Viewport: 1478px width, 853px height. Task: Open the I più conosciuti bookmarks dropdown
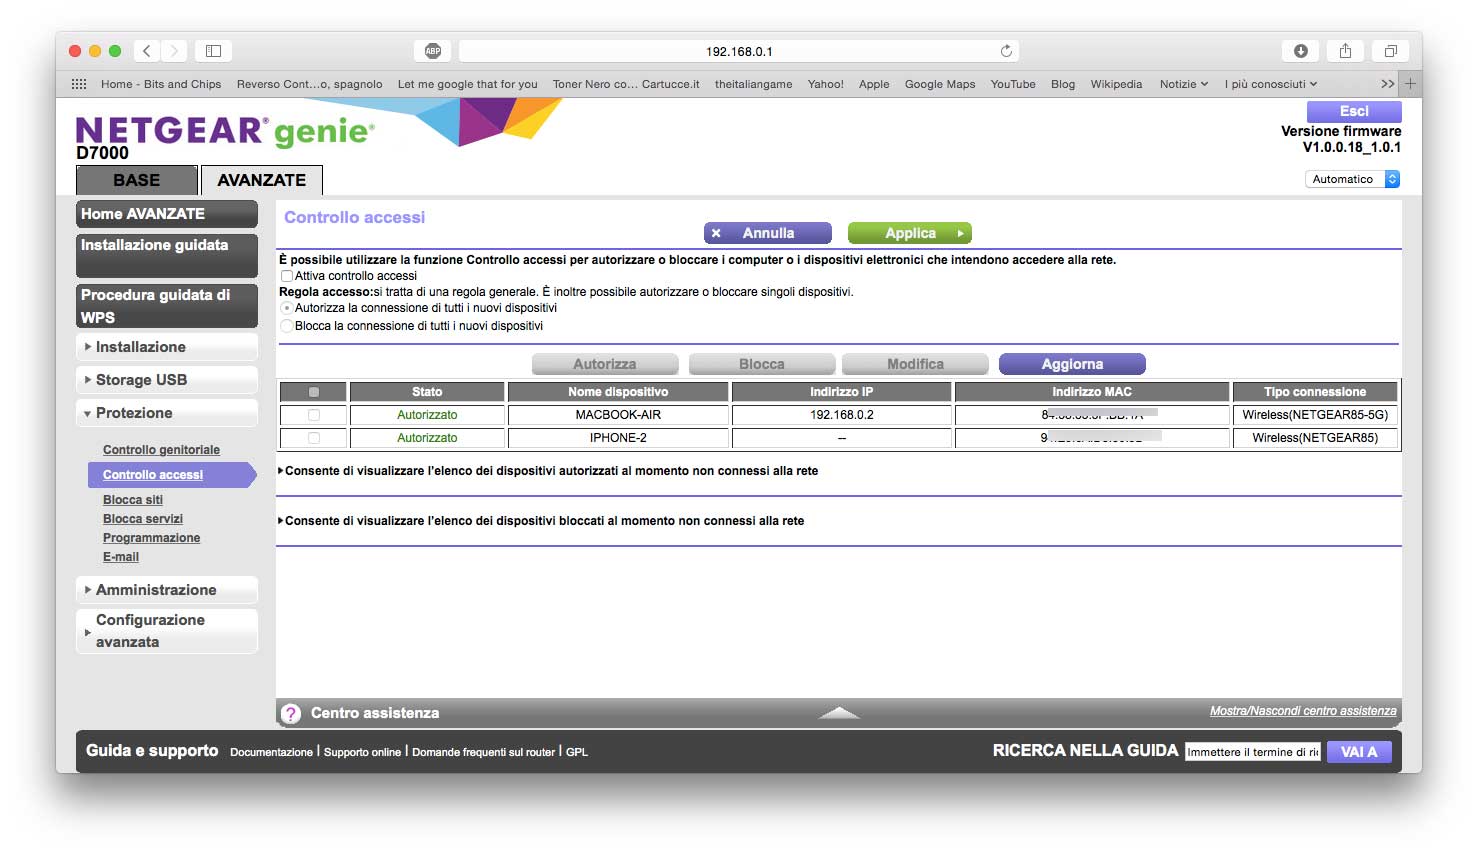coord(1271,84)
